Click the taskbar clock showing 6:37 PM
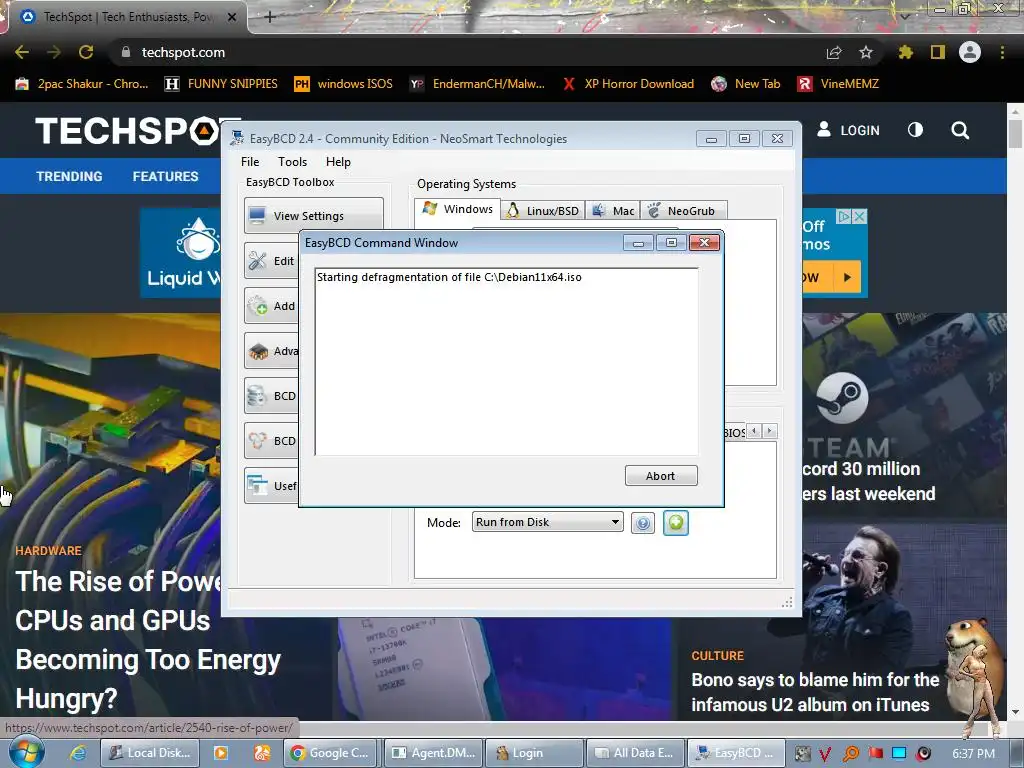This screenshot has width=1024, height=768. pyautogui.click(x=973, y=754)
